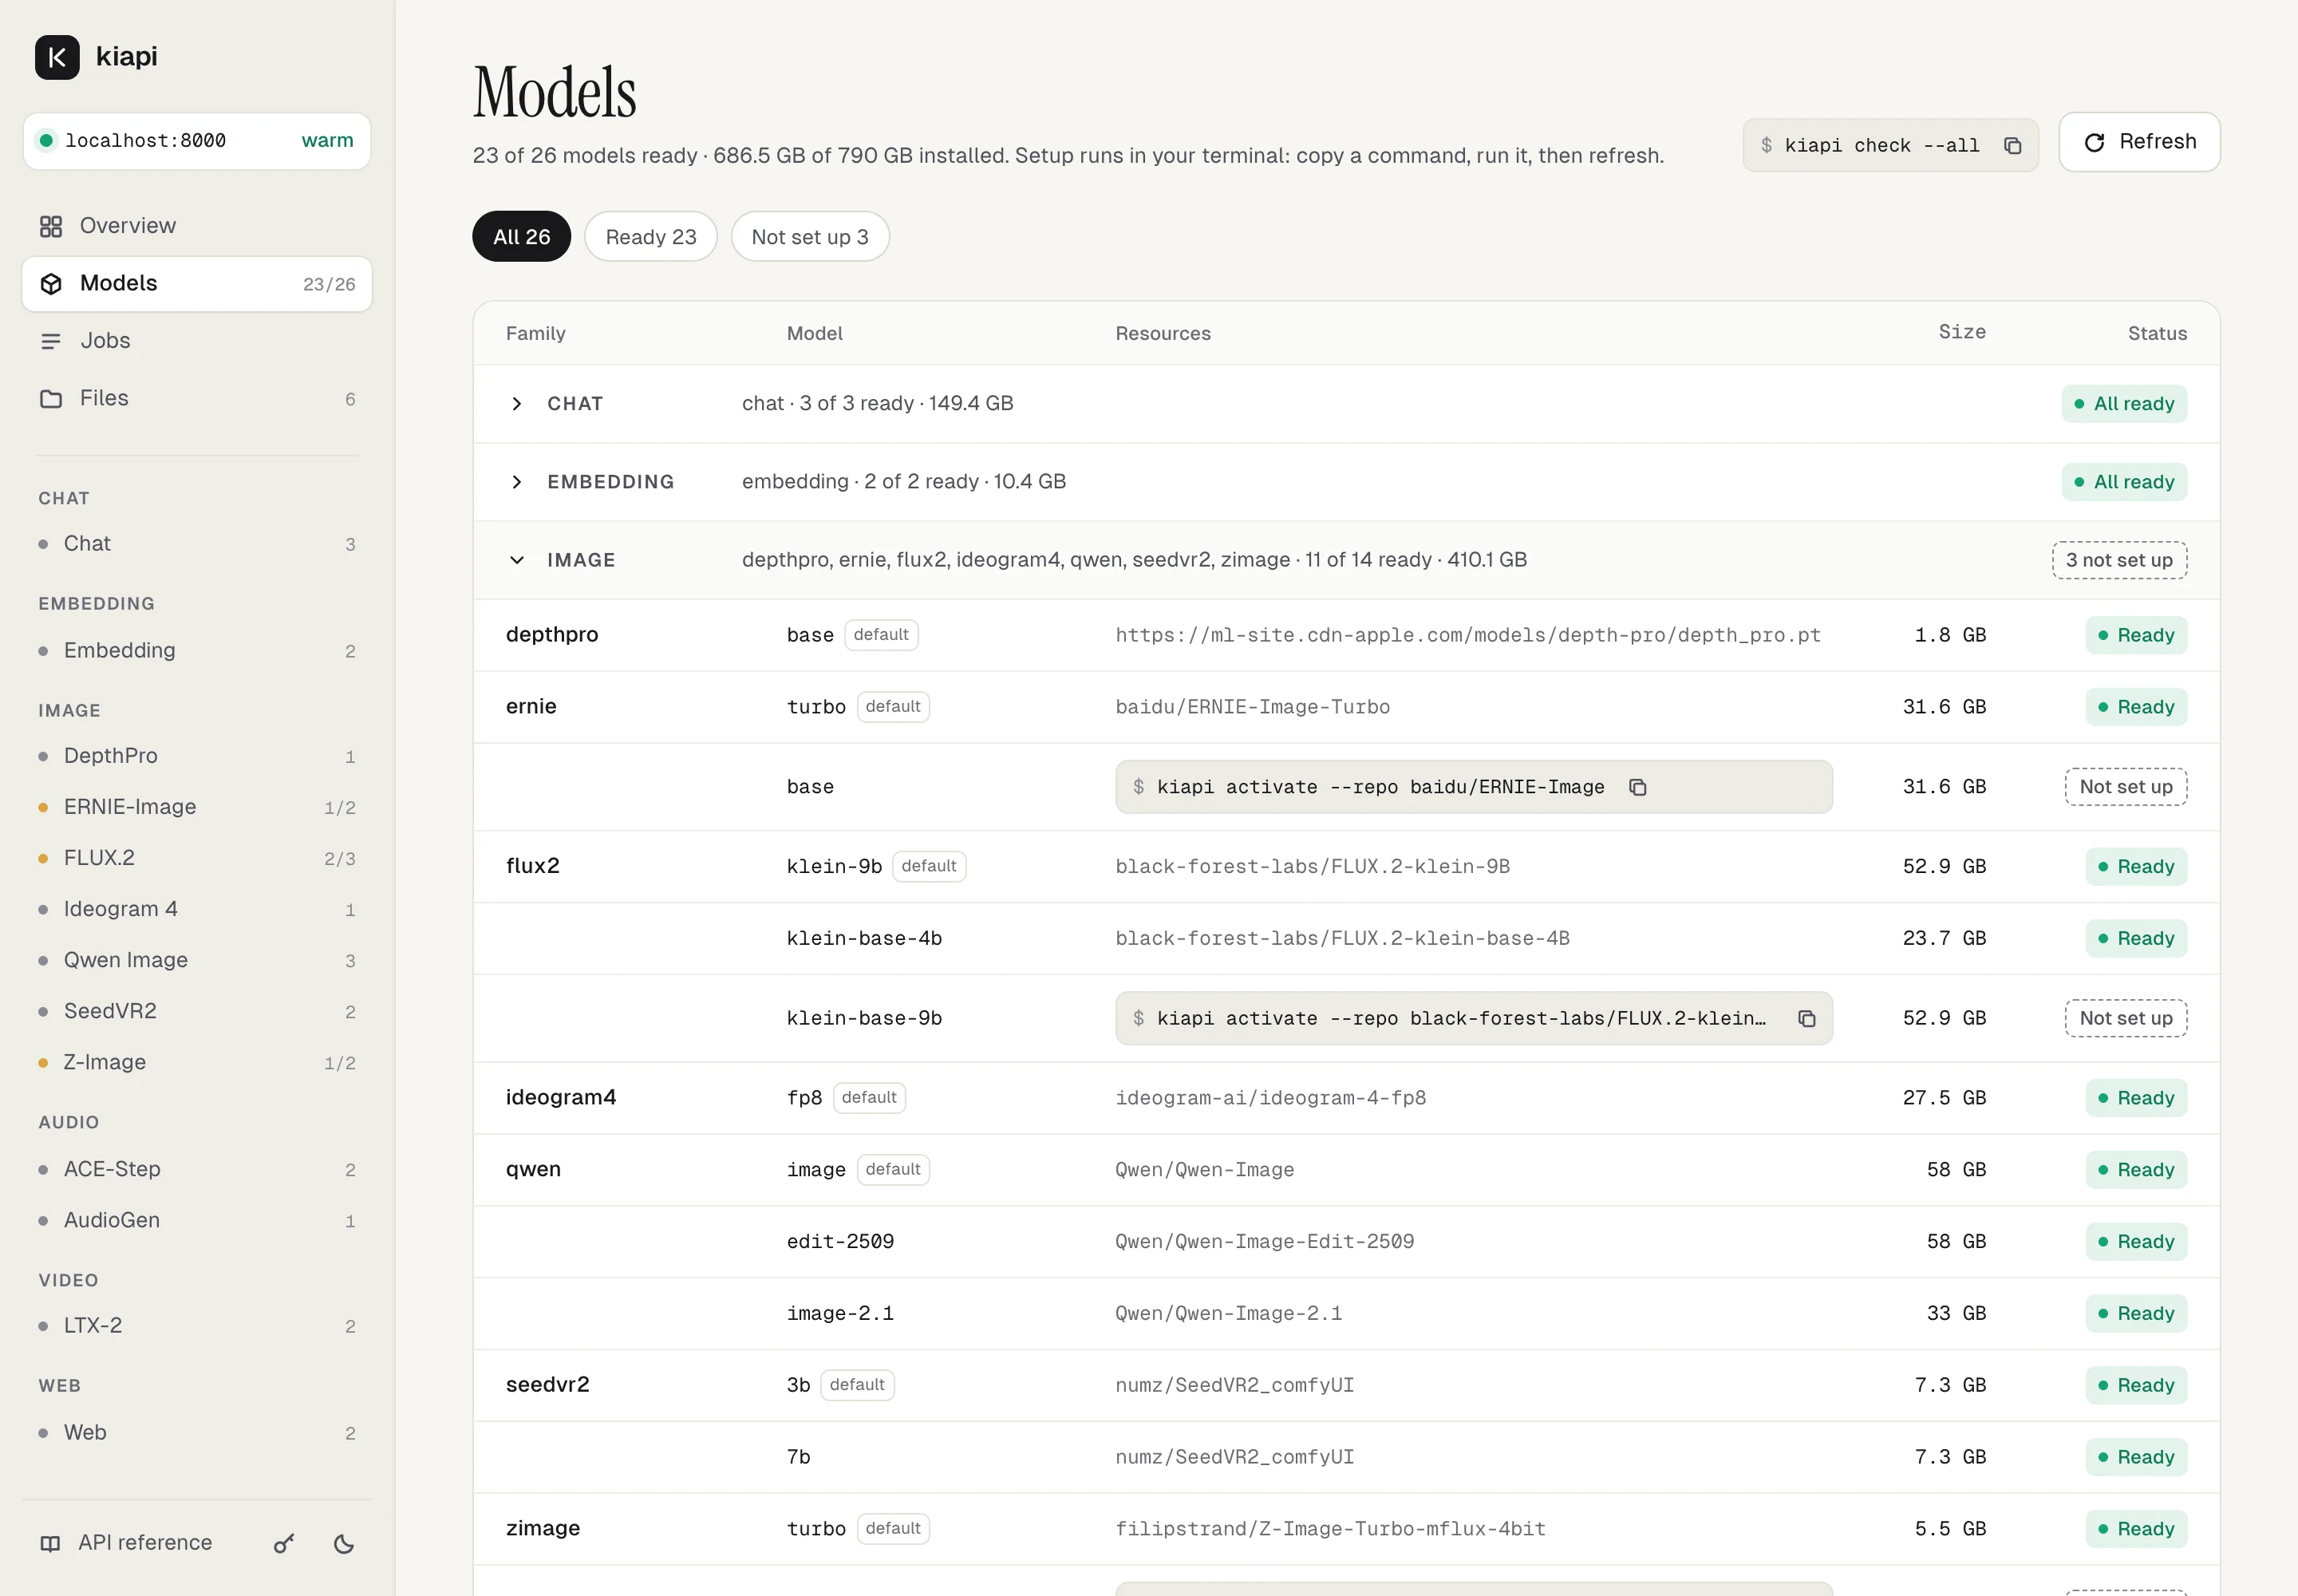Click the Jobs list icon in the sidebar
This screenshot has width=2298, height=1596.
pos(51,341)
